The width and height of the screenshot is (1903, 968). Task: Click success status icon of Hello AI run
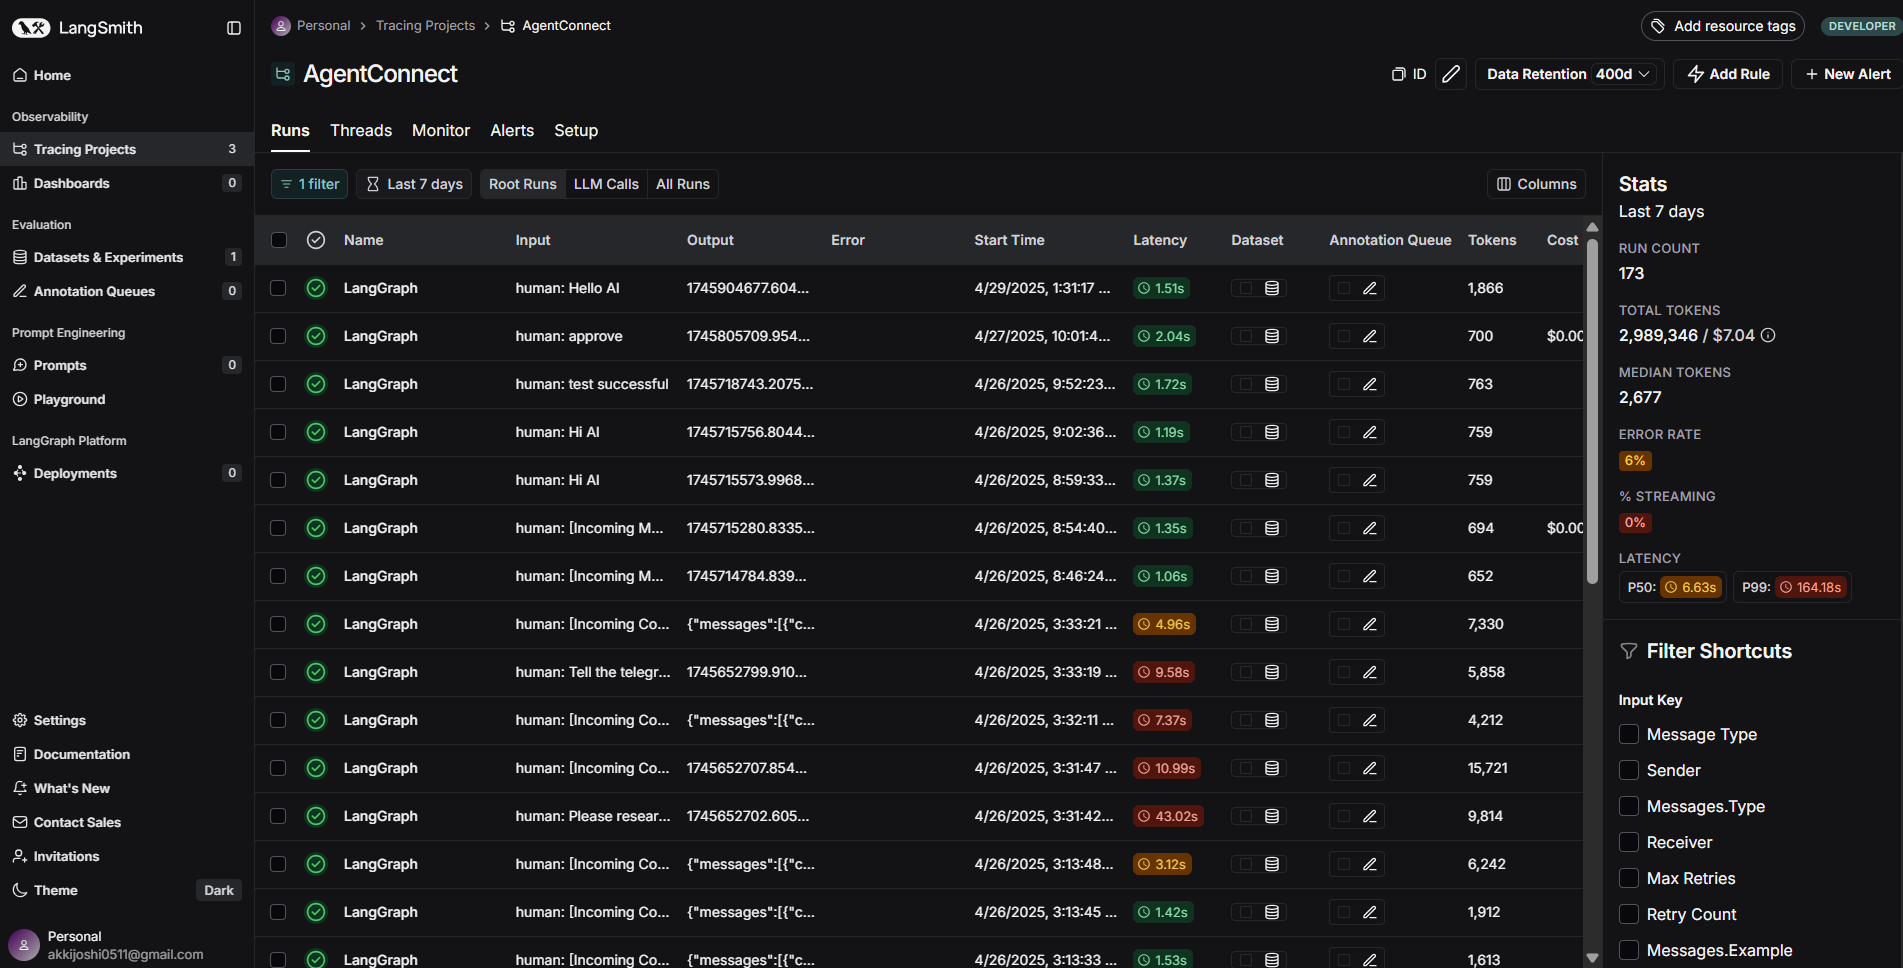[x=316, y=288]
